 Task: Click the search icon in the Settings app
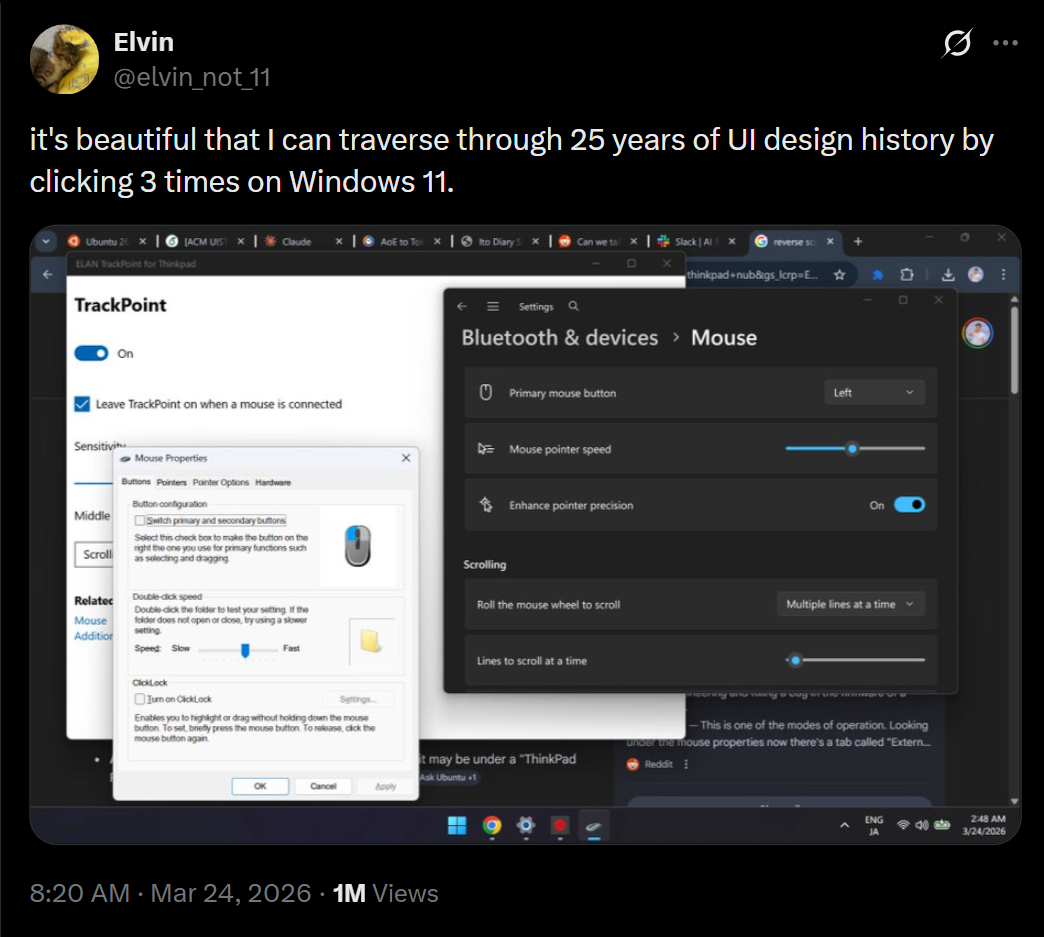(573, 306)
